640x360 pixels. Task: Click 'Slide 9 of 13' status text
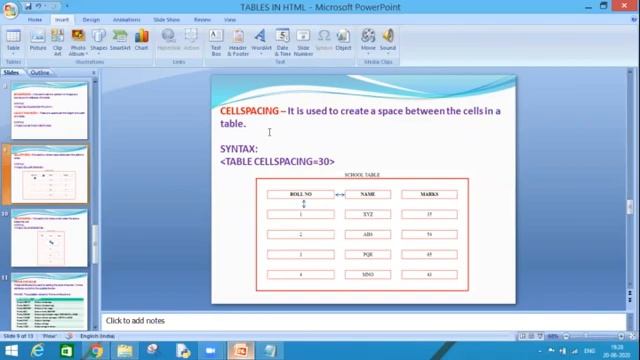coord(18,336)
